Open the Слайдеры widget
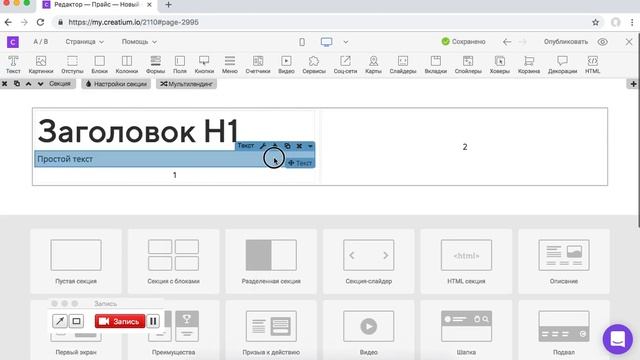The height and width of the screenshot is (360, 640). (x=403, y=64)
